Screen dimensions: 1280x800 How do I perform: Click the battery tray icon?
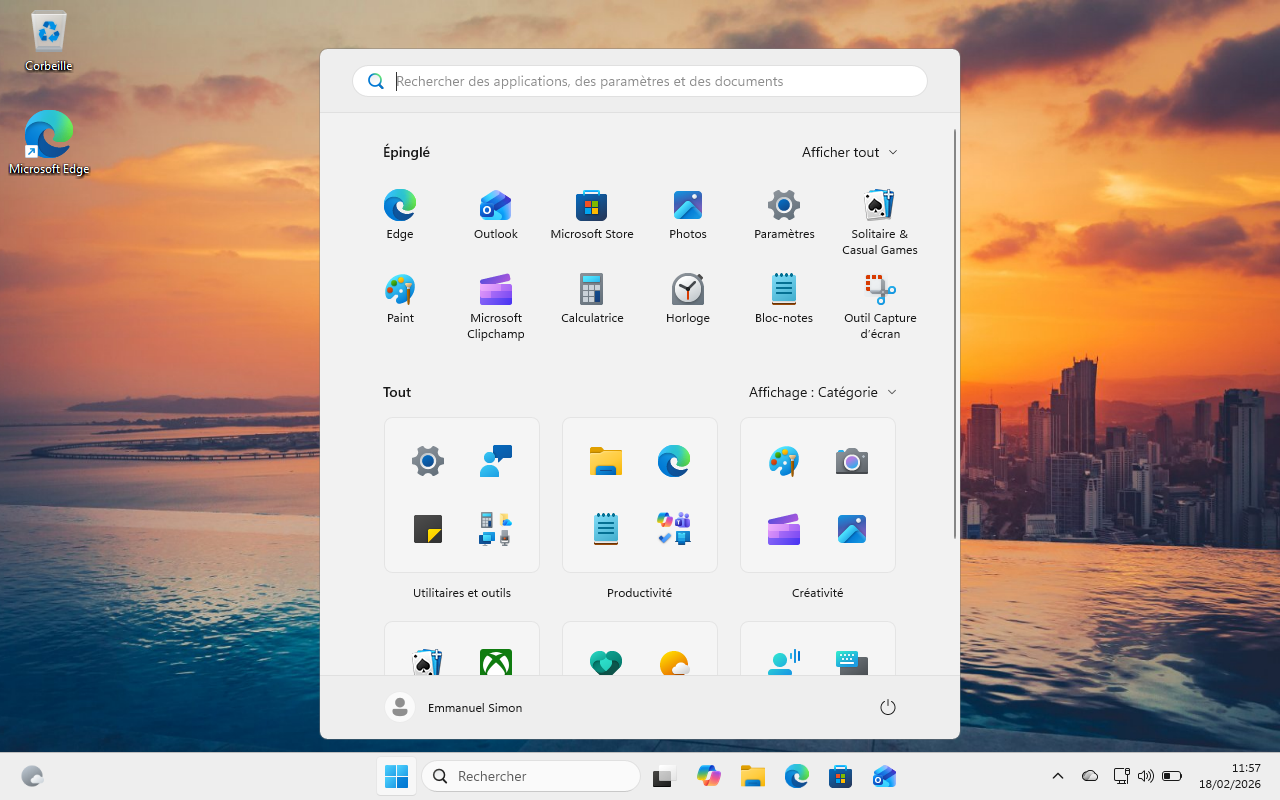[x=1172, y=776]
